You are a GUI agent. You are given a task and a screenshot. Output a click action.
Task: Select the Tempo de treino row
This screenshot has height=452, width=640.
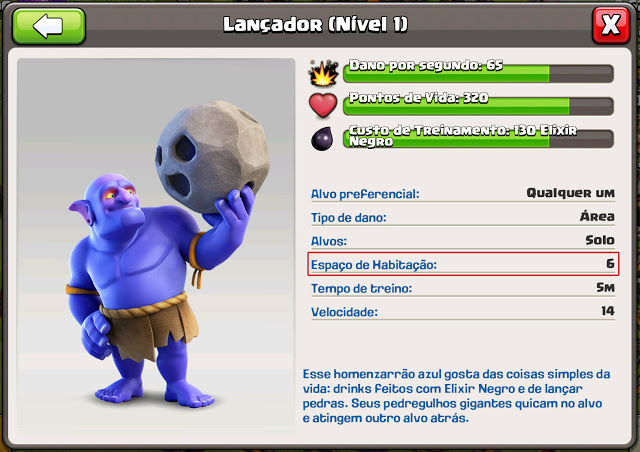point(463,288)
